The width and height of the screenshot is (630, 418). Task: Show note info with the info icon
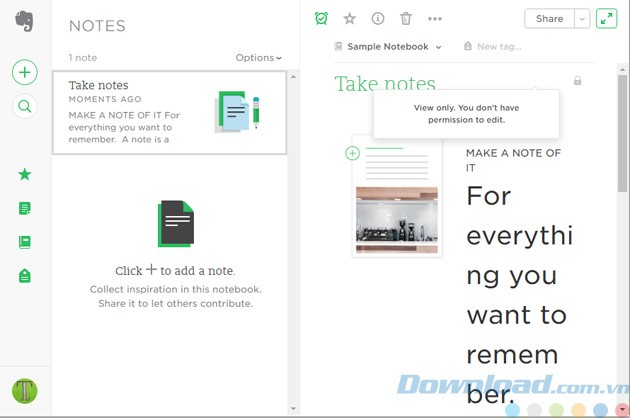[x=378, y=18]
